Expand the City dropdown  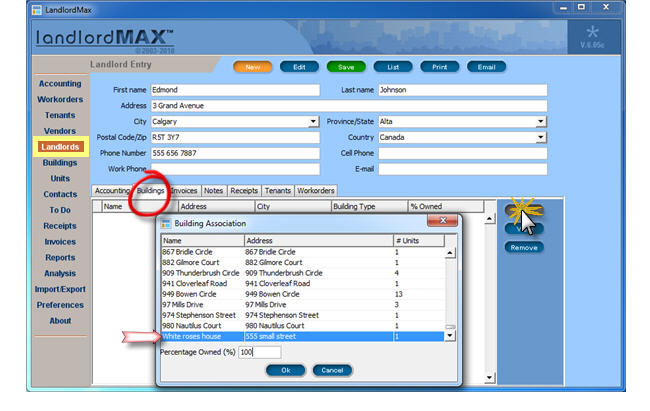click(313, 122)
